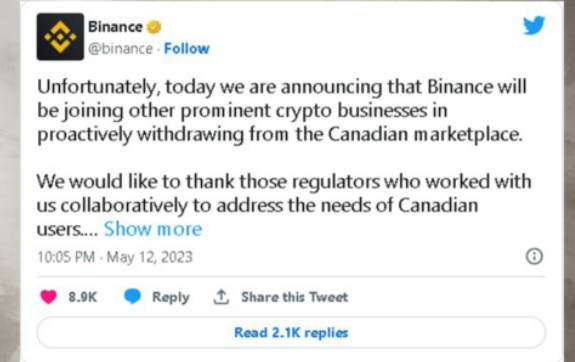Image resolution: width=575 pixels, height=362 pixels.
Task: Click the Binance logo avatar
Action: click(60, 37)
